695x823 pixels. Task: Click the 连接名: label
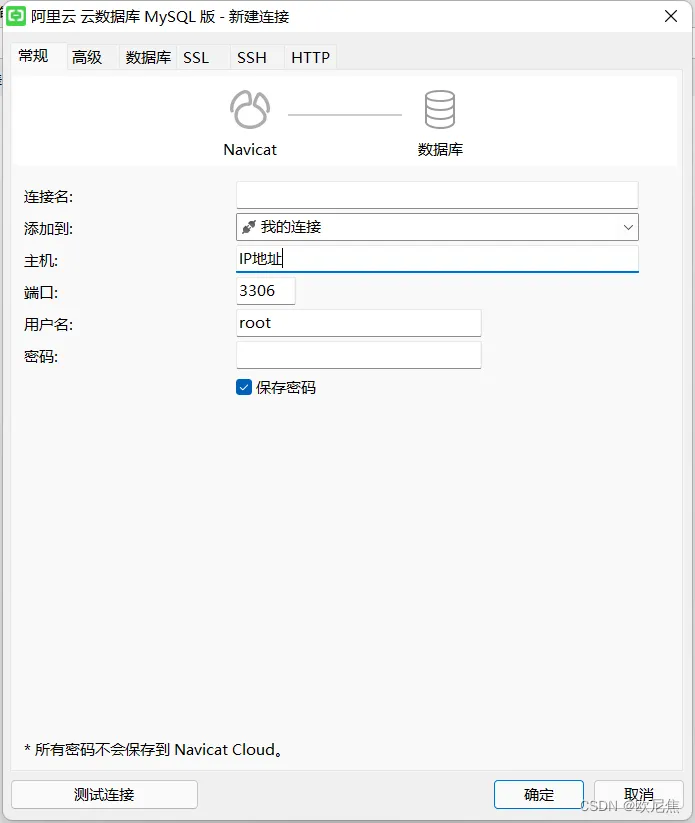[x=48, y=197]
